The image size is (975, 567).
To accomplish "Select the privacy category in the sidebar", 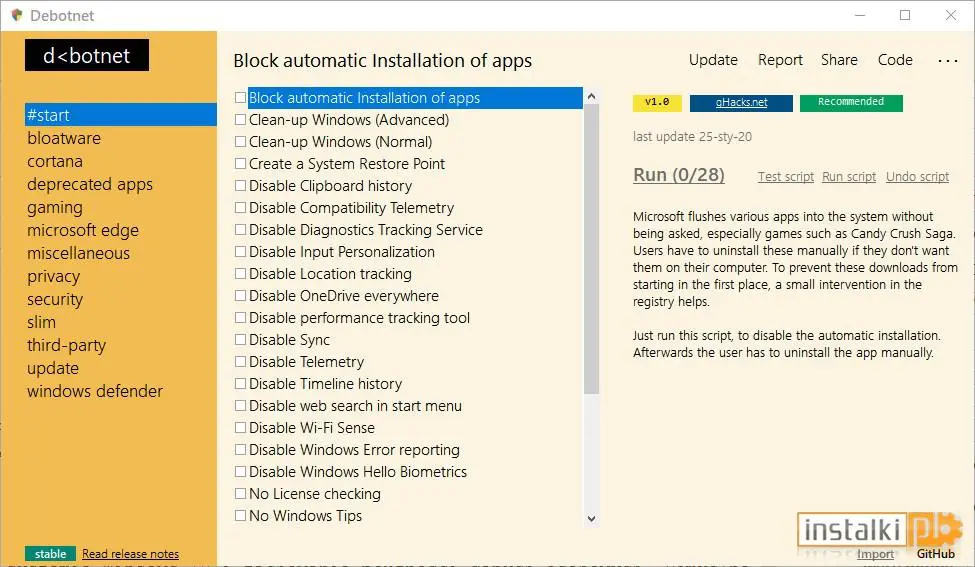I will pos(53,276).
